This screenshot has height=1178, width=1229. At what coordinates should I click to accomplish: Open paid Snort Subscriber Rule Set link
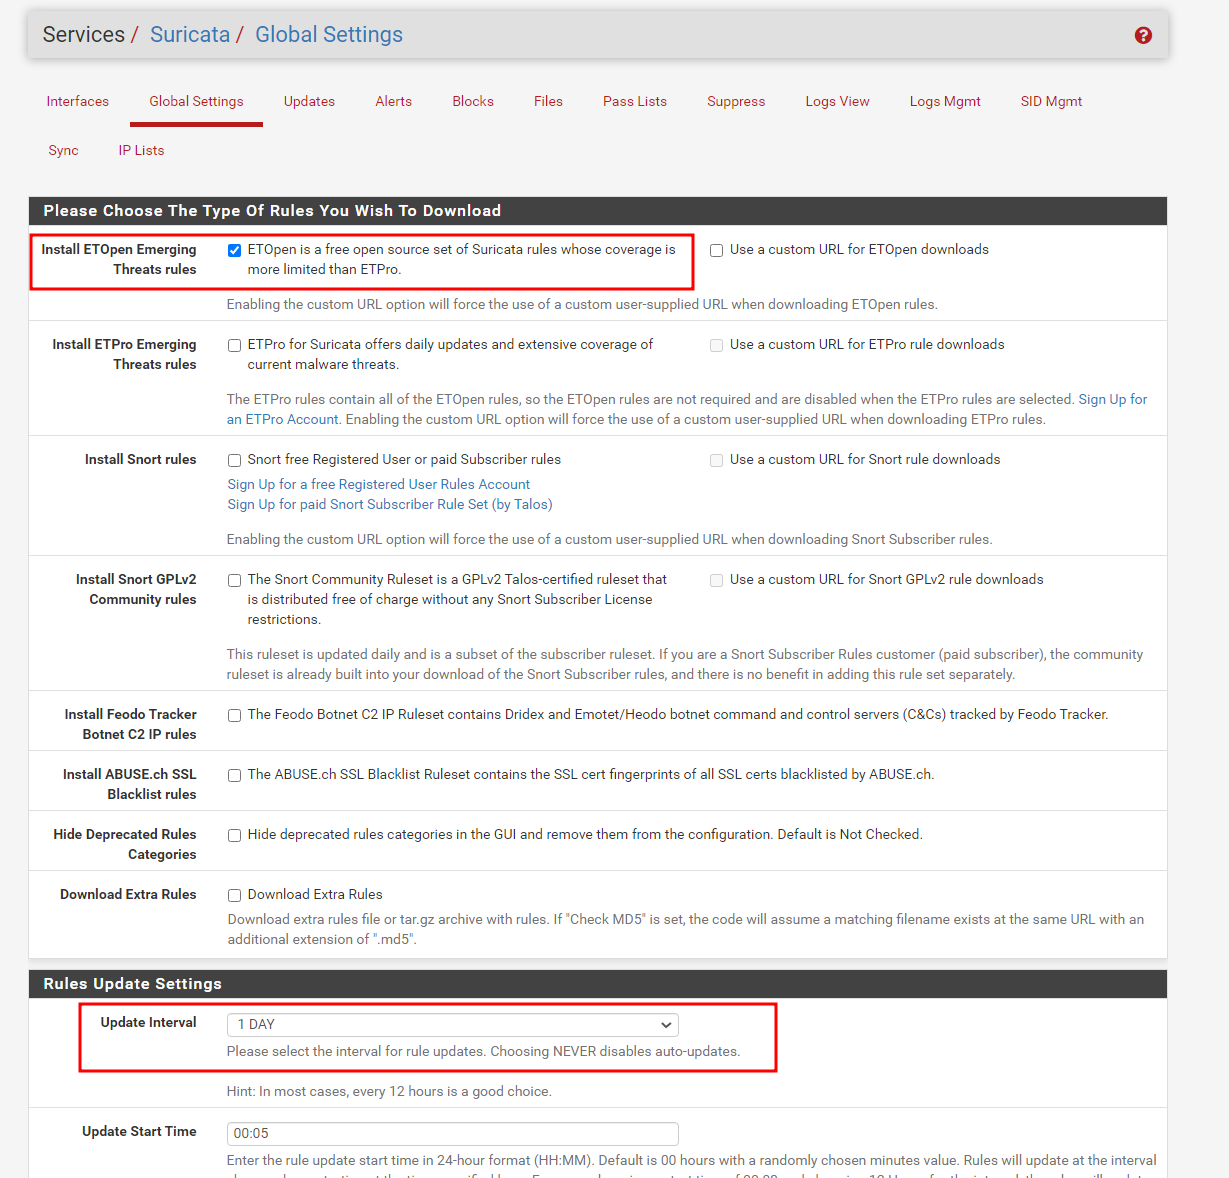coord(390,504)
